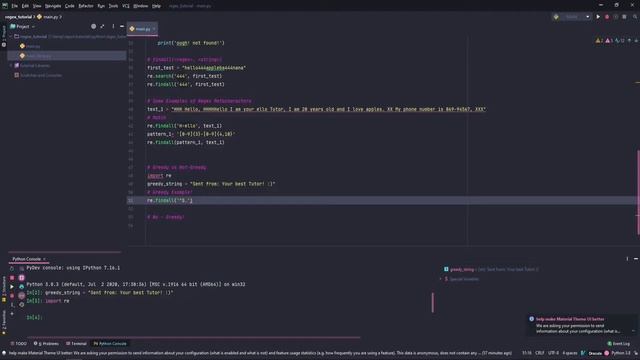The height and width of the screenshot is (360, 640).
Task: Click the yellow warnings indicator in editor
Action: (599, 40)
